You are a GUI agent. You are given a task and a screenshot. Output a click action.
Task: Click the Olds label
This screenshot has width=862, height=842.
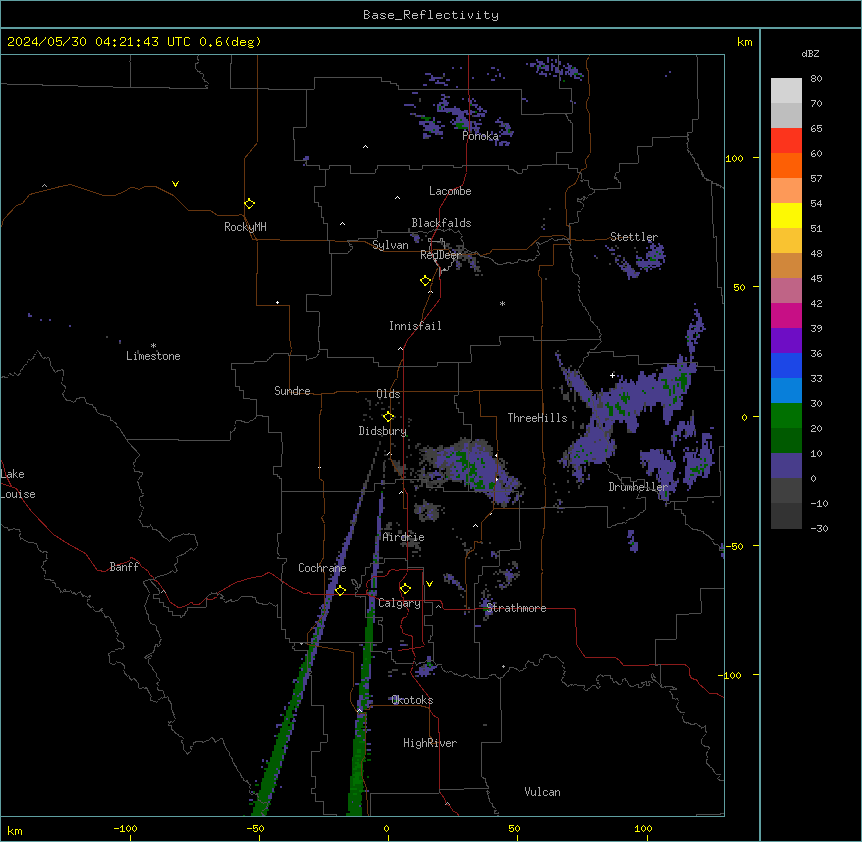(x=388, y=394)
